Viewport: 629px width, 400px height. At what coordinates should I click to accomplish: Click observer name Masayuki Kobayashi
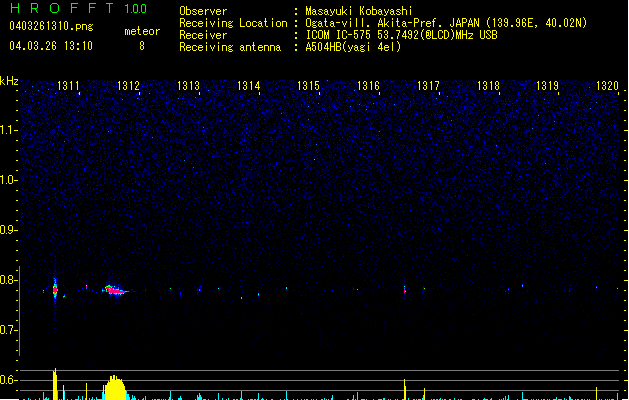tap(359, 11)
